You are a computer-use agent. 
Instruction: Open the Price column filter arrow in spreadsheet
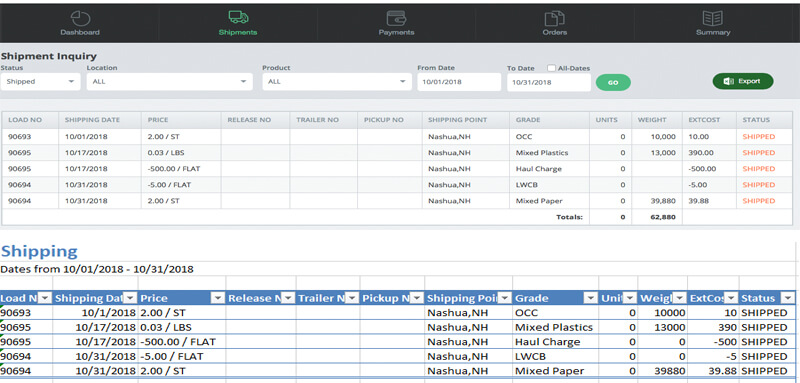(218, 298)
